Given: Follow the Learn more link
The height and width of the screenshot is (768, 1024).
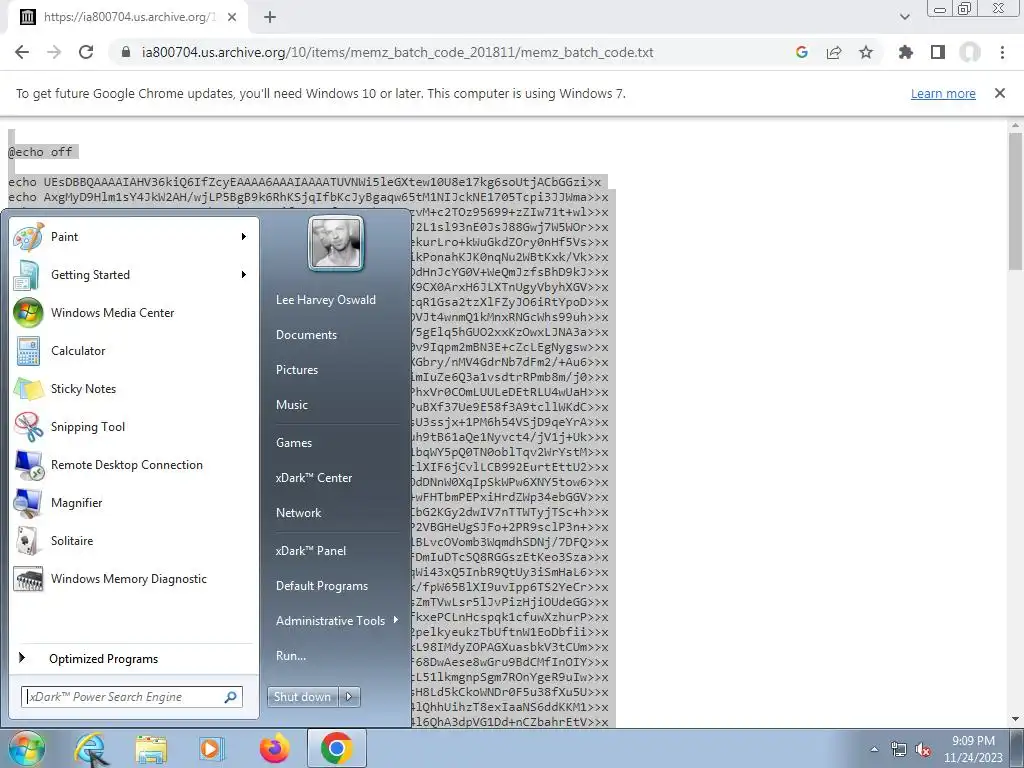Looking at the screenshot, I should coord(943,93).
